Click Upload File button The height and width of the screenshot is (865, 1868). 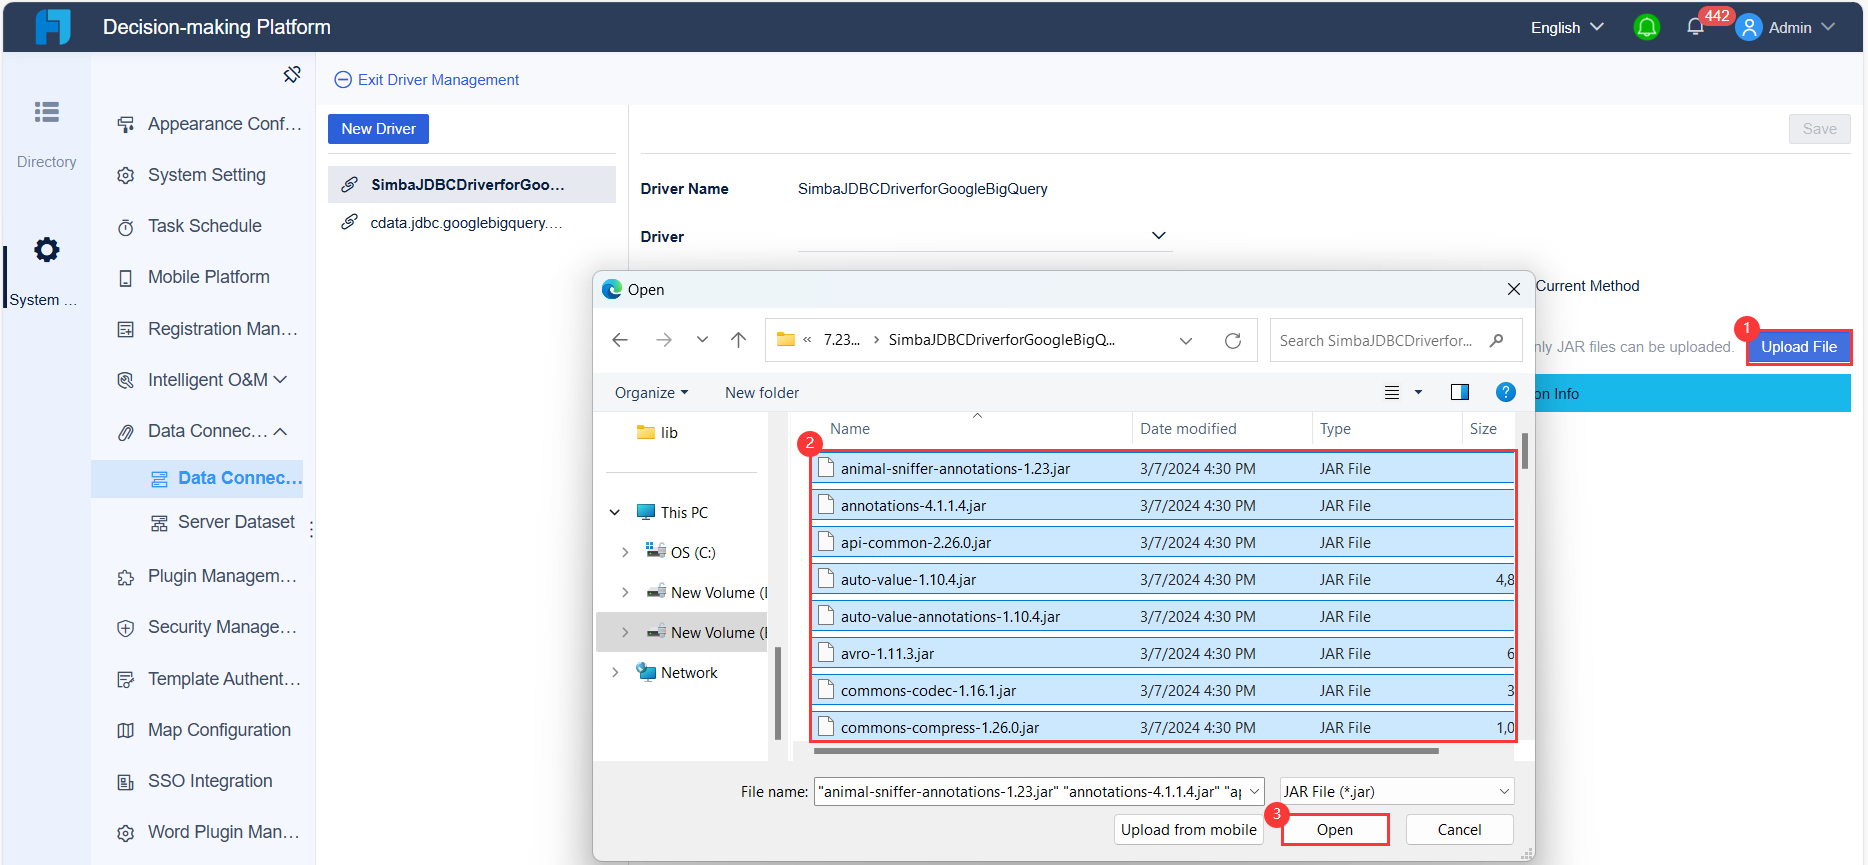1799,346
